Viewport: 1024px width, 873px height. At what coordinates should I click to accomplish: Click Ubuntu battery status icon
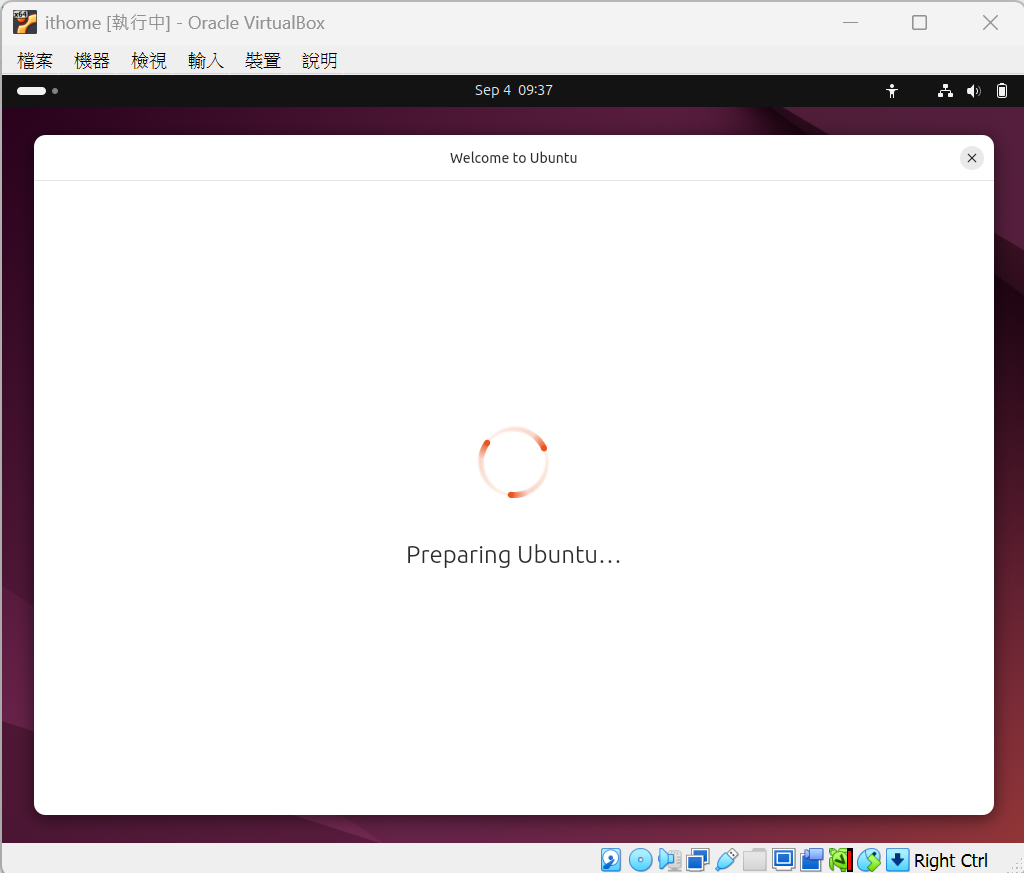pos(1002,91)
